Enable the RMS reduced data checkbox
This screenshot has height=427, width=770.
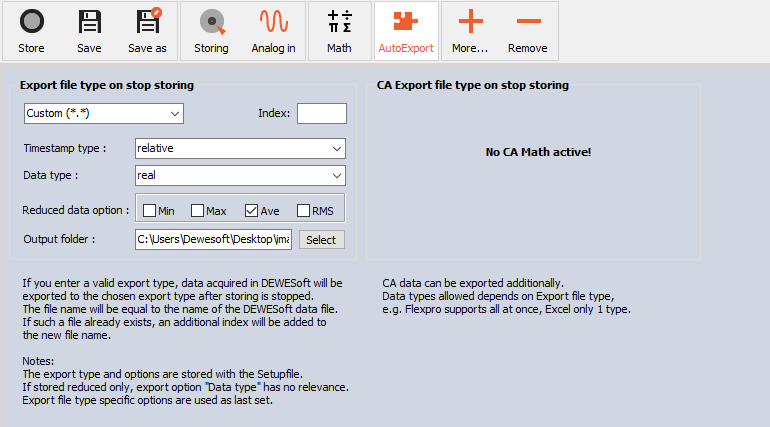click(303, 211)
